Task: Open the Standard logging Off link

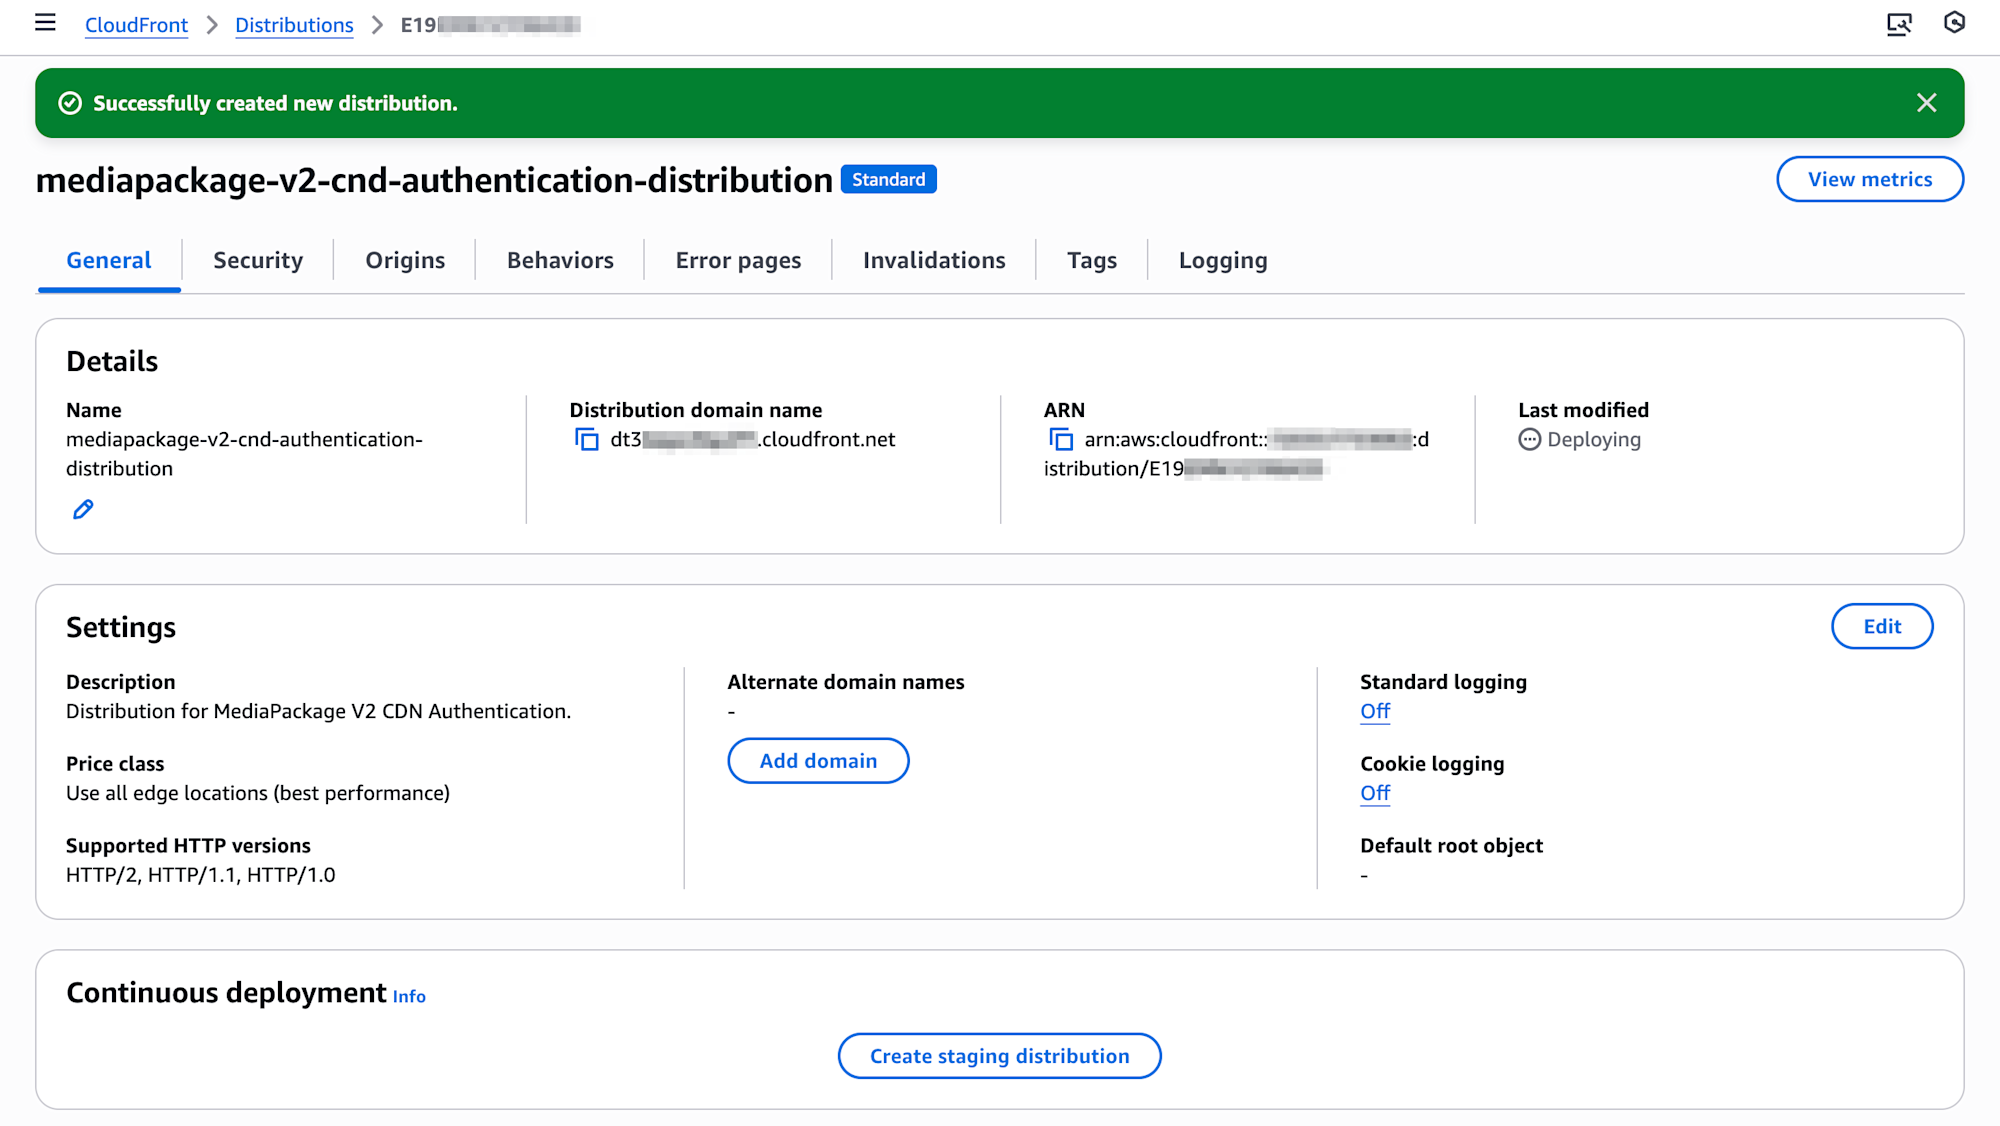Action: (x=1374, y=712)
